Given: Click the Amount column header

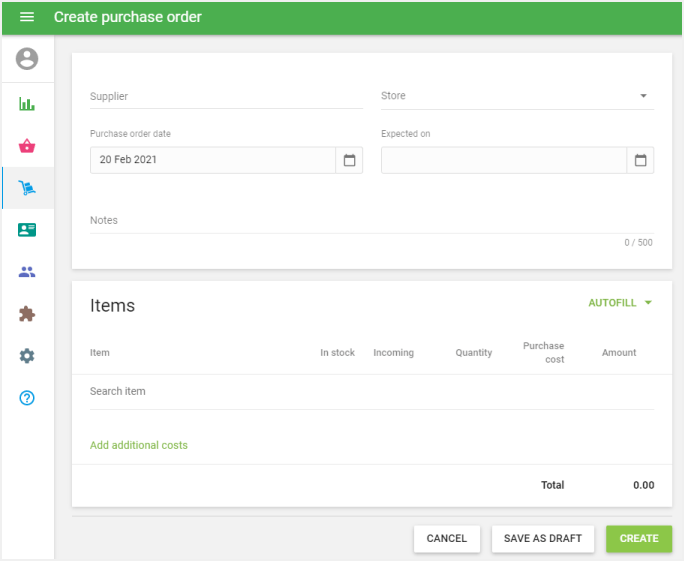Looking at the screenshot, I should click(619, 352).
